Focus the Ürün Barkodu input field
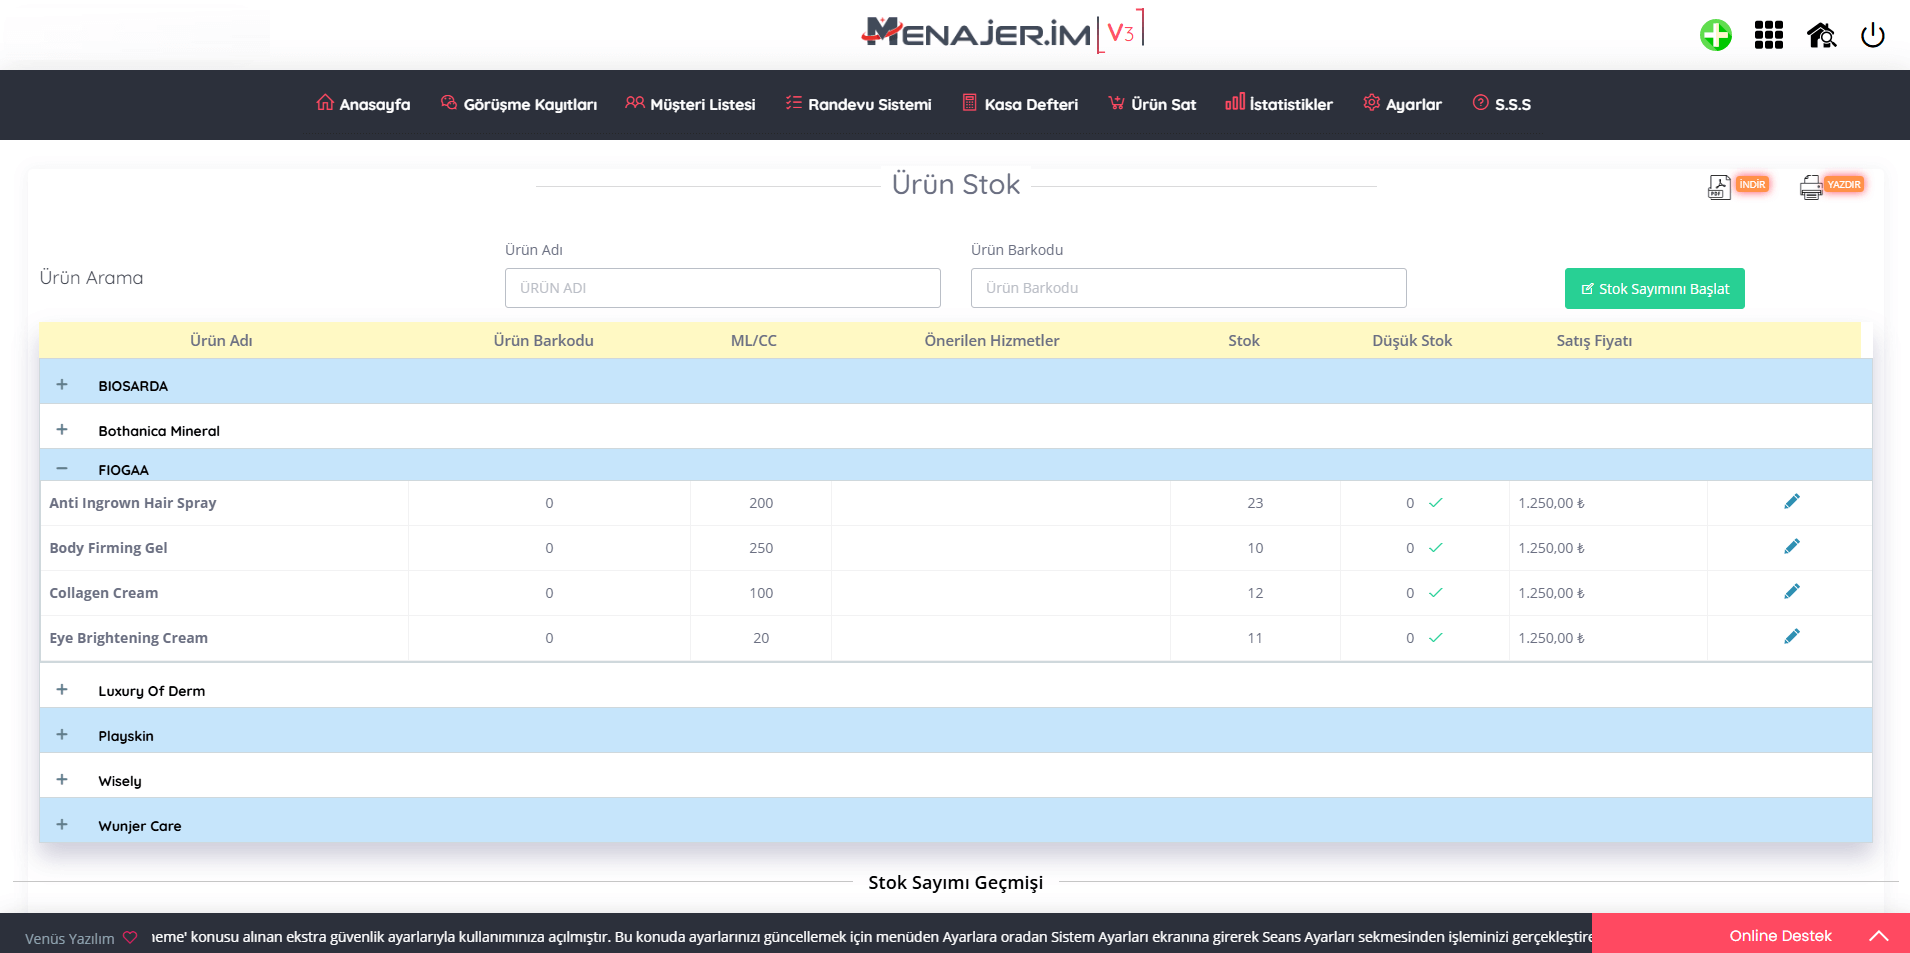Viewport: 1910px width, 953px height. point(1188,288)
